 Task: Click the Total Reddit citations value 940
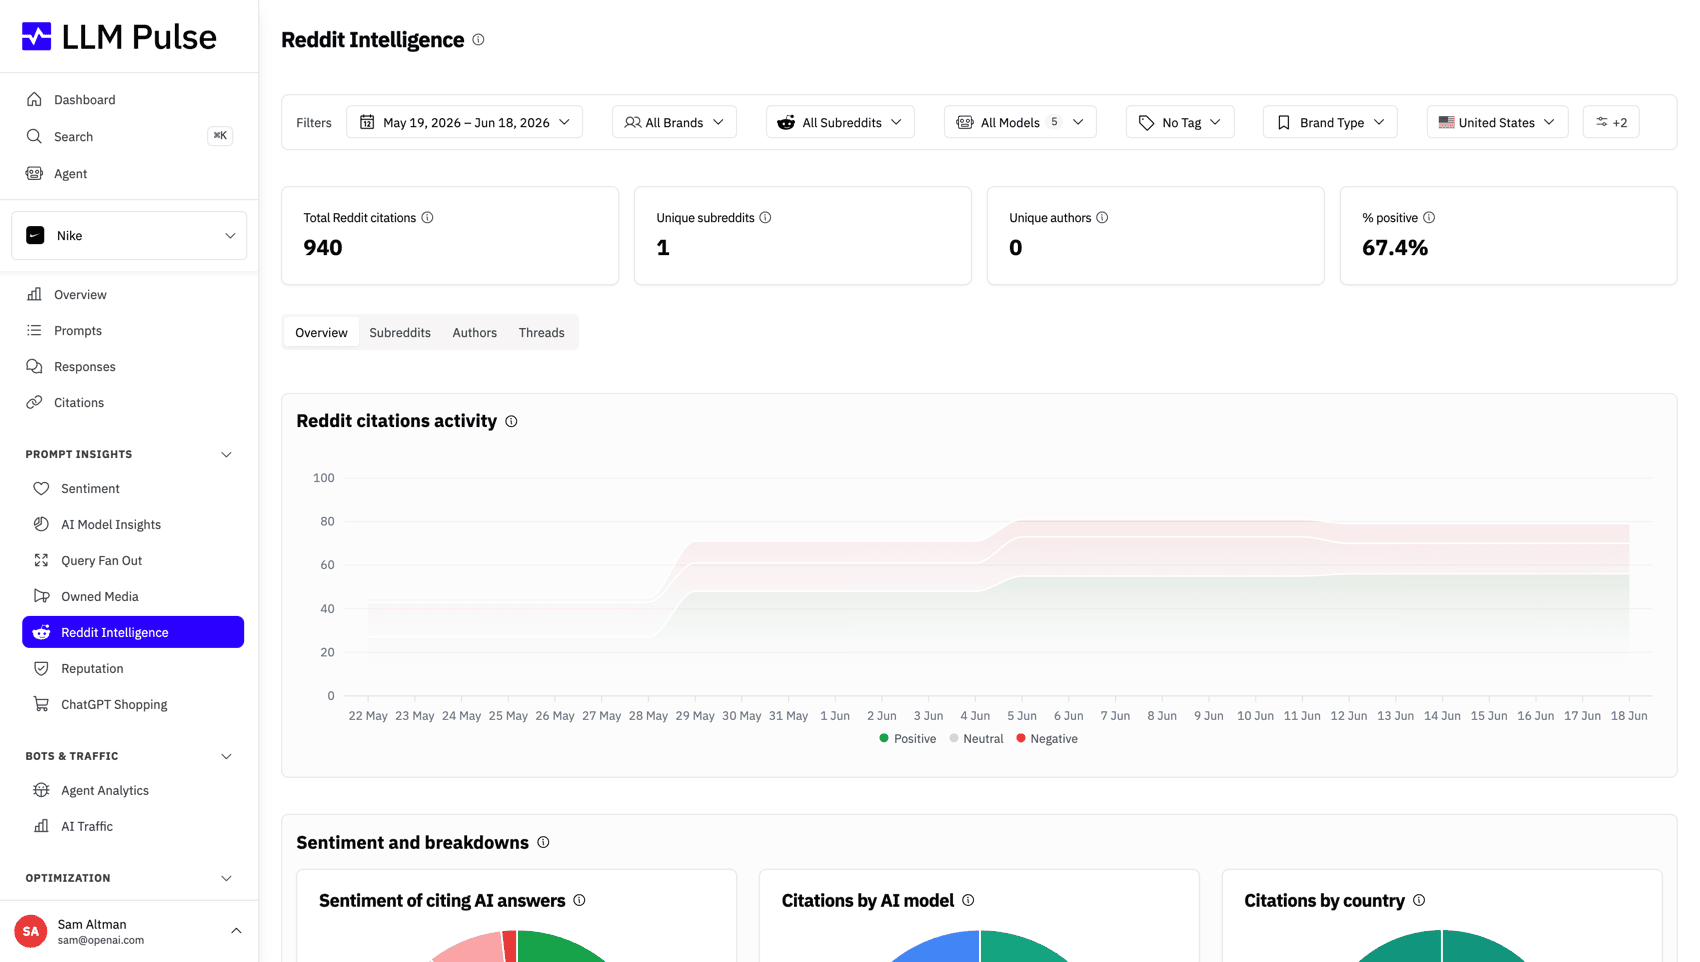click(x=323, y=248)
